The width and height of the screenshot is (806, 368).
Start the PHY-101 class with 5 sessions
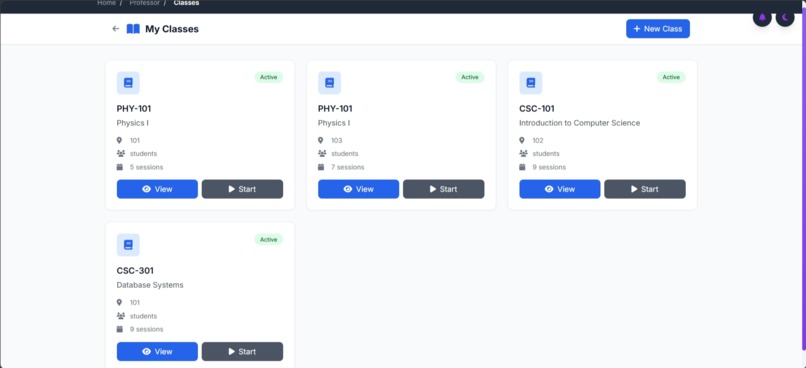point(242,189)
